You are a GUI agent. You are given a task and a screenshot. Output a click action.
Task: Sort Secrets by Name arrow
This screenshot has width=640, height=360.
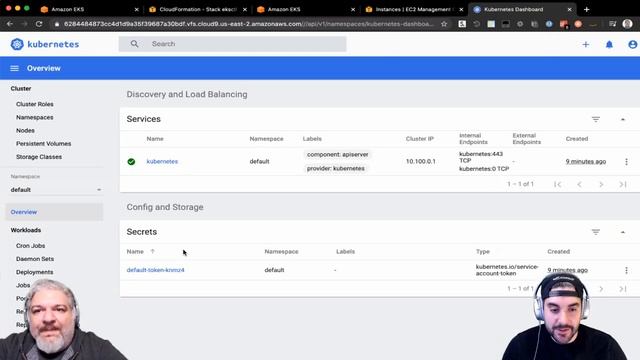click(153, 251)
